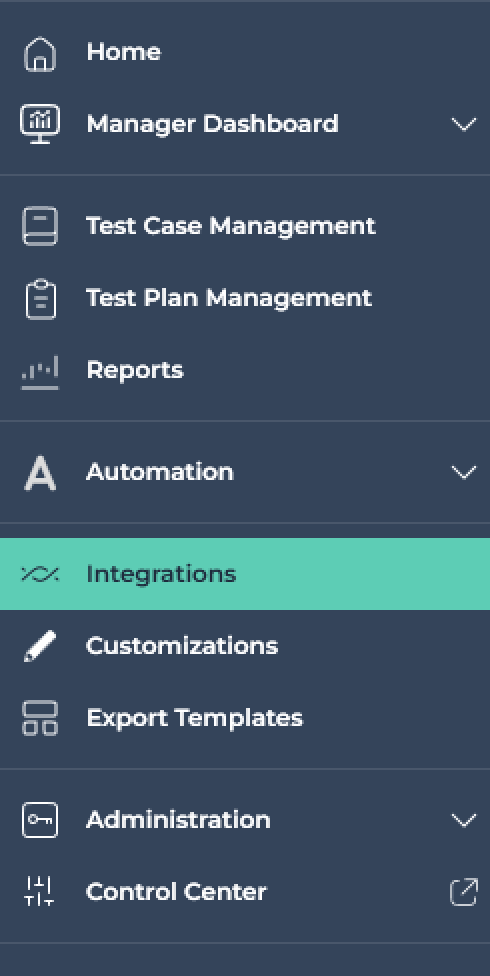490x976 pixels.
Task: Click the Control Center sliders icon
Action: pyautogui.click(x=39, y=891)
